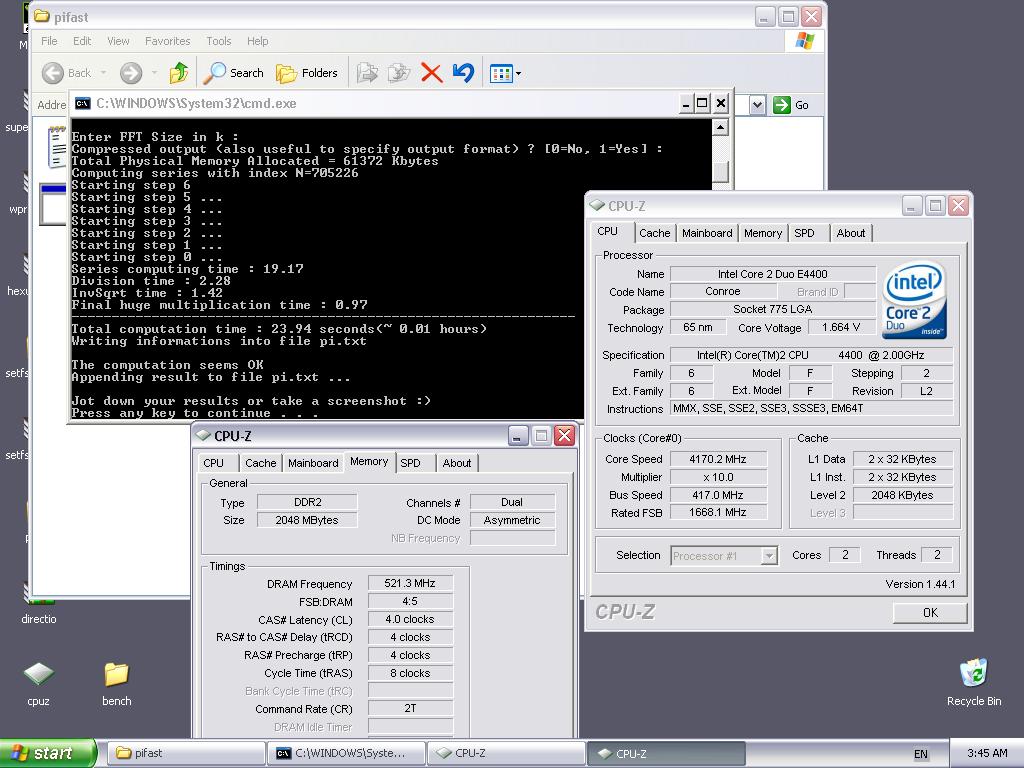Click the right CPU-Z title bar icon
This screenshot has width=1024, height=768.
coord(597,205)
